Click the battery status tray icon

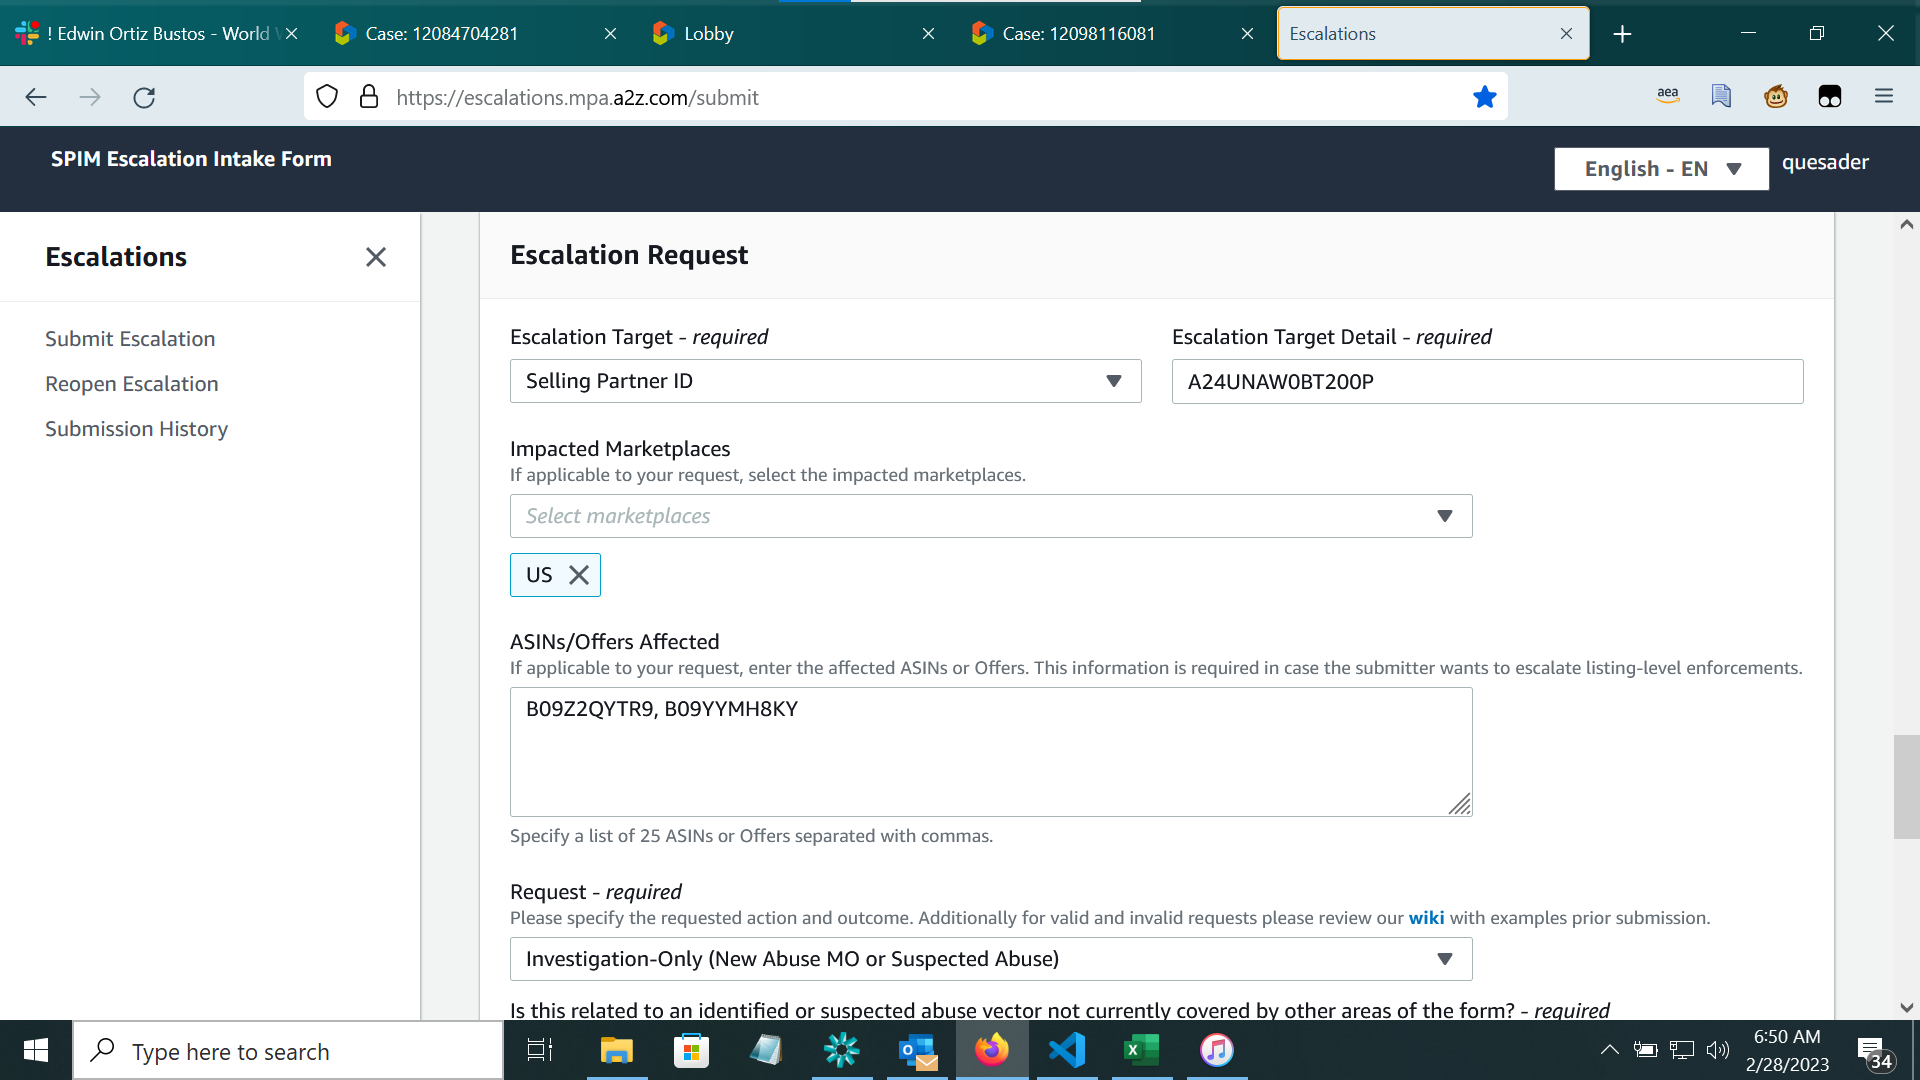pos(1645,1050)
